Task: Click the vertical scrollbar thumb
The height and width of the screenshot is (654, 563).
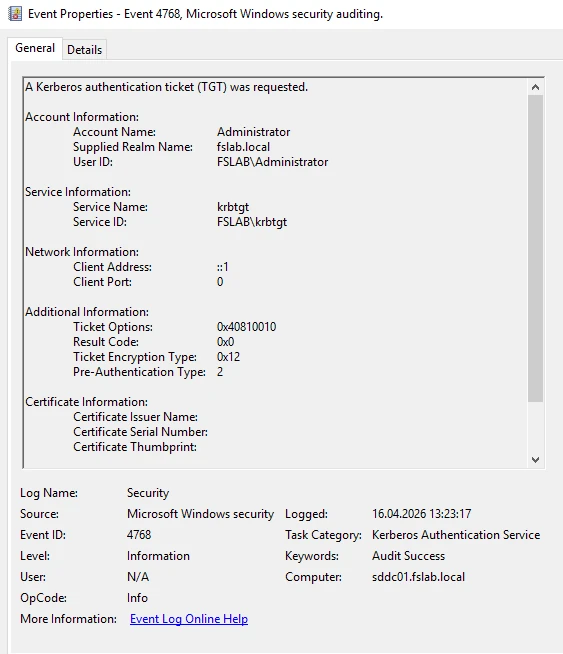Action: click(x=535, y=249)
